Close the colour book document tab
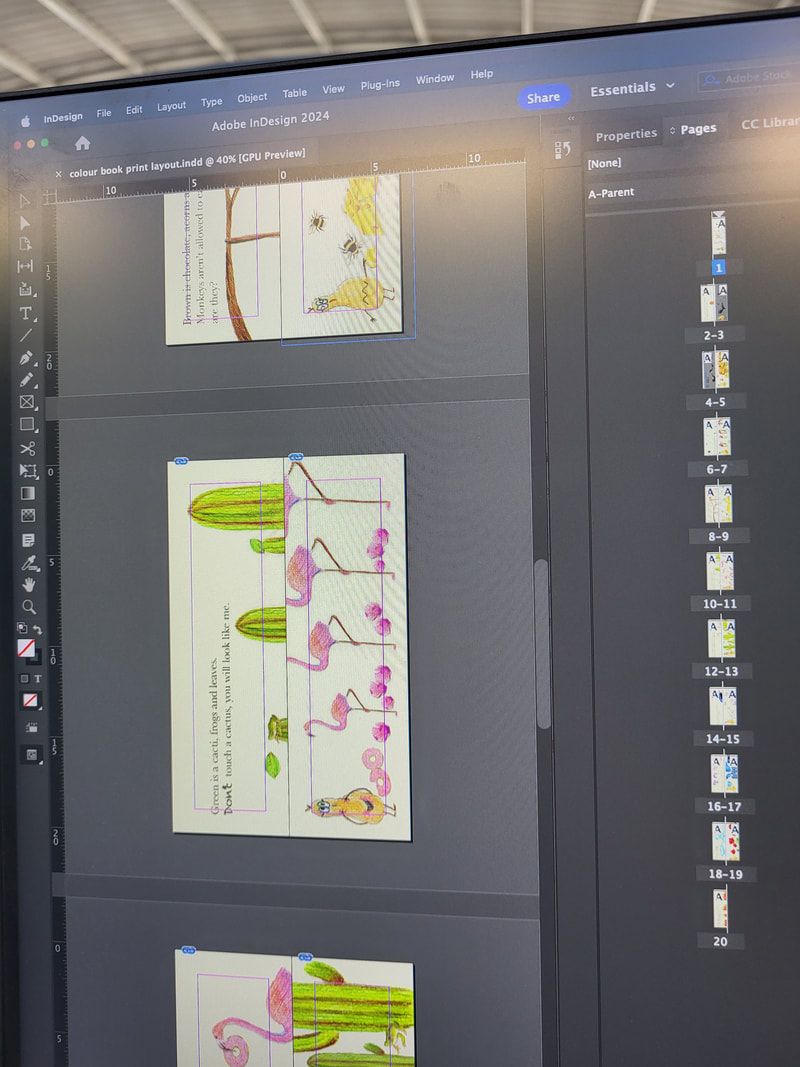The width and height of the screenshot is (800, 1067). click(59, 174)
